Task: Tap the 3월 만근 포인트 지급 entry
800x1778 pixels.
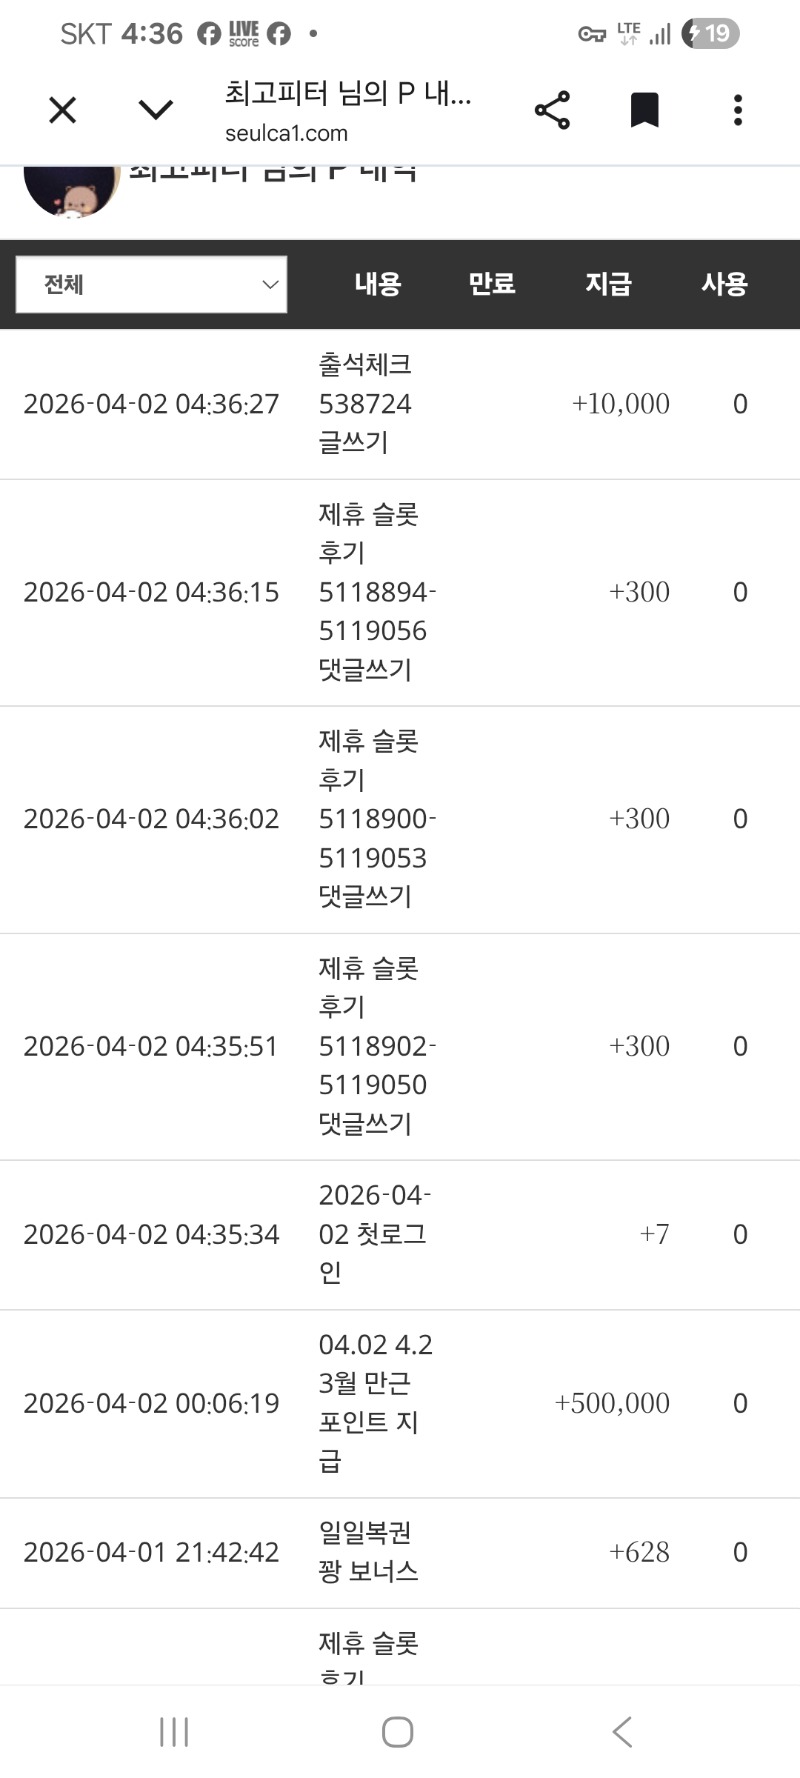Action: tap(373, 1403)
